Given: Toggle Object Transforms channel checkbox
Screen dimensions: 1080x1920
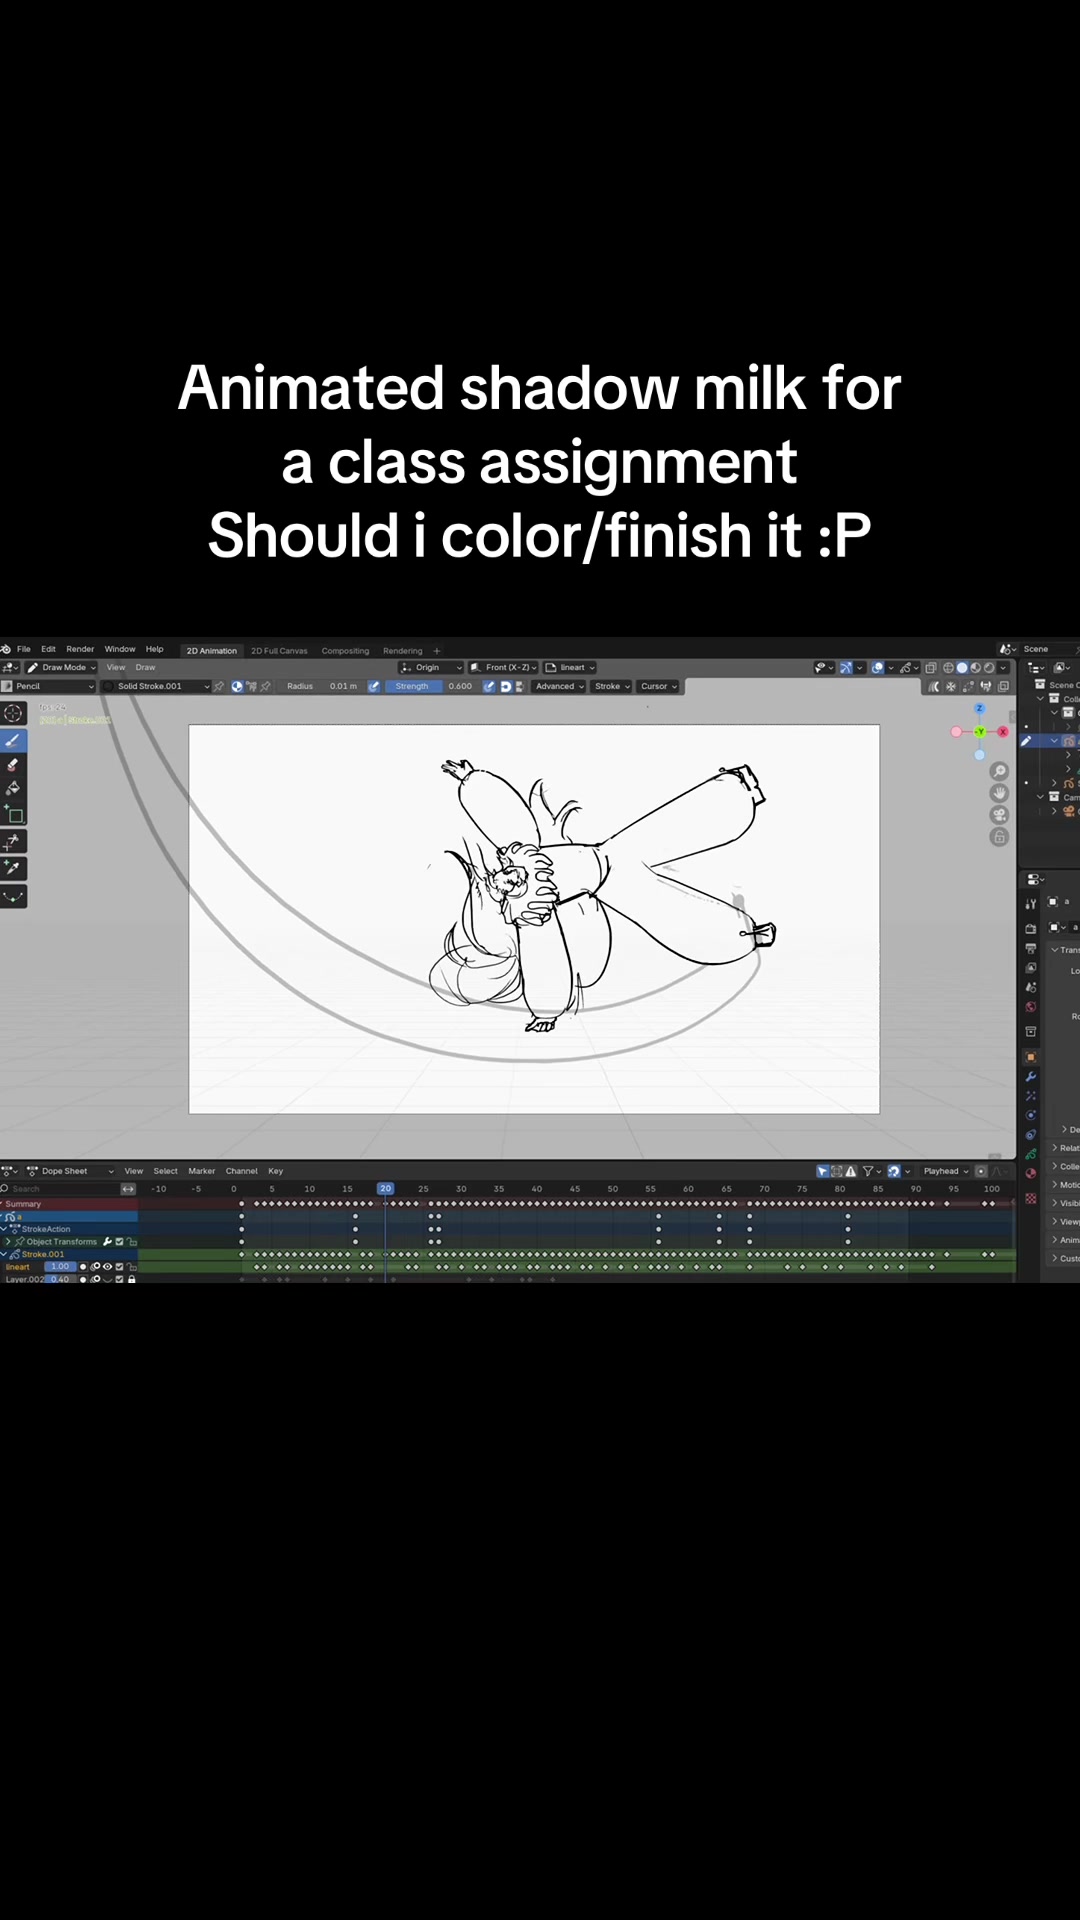Looking at the screenshot, I should click(119, 1242).
